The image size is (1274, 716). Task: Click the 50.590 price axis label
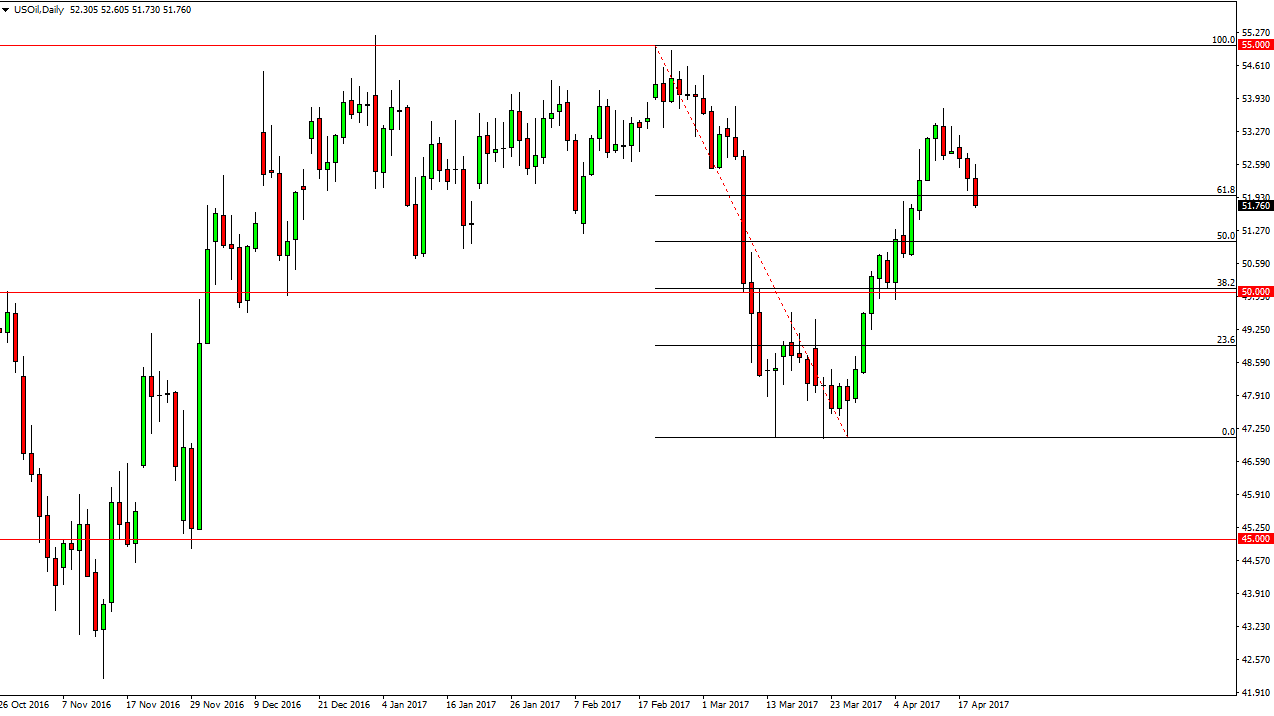pyautogui.click(x=1256, y=264)
